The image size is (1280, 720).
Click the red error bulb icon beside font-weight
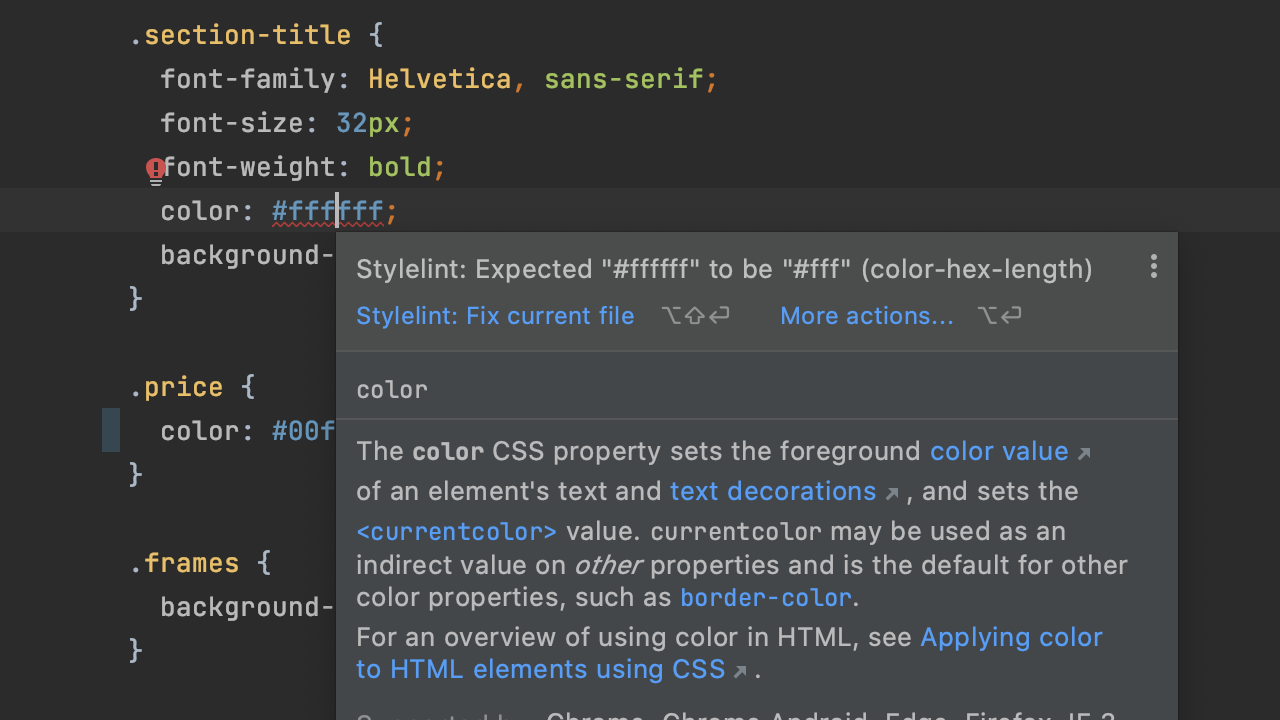click(x=155, y=172)
